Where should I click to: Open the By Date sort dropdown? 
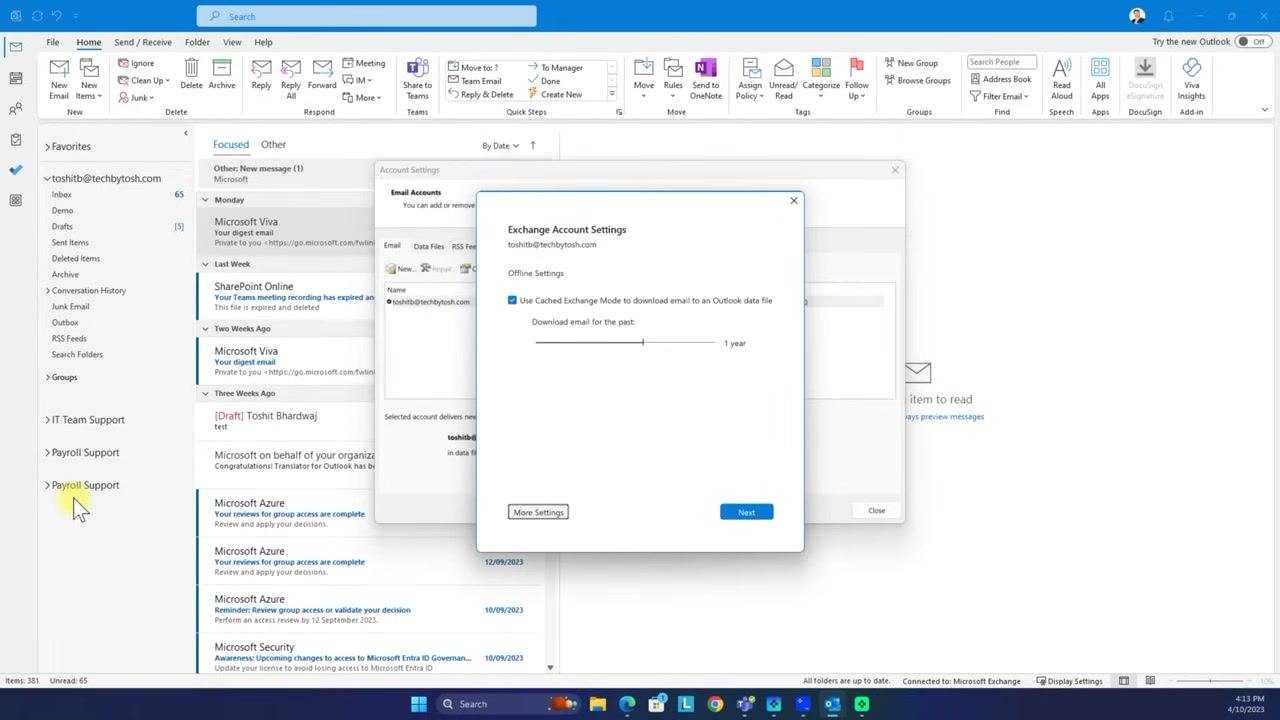(x=500, y=146)
